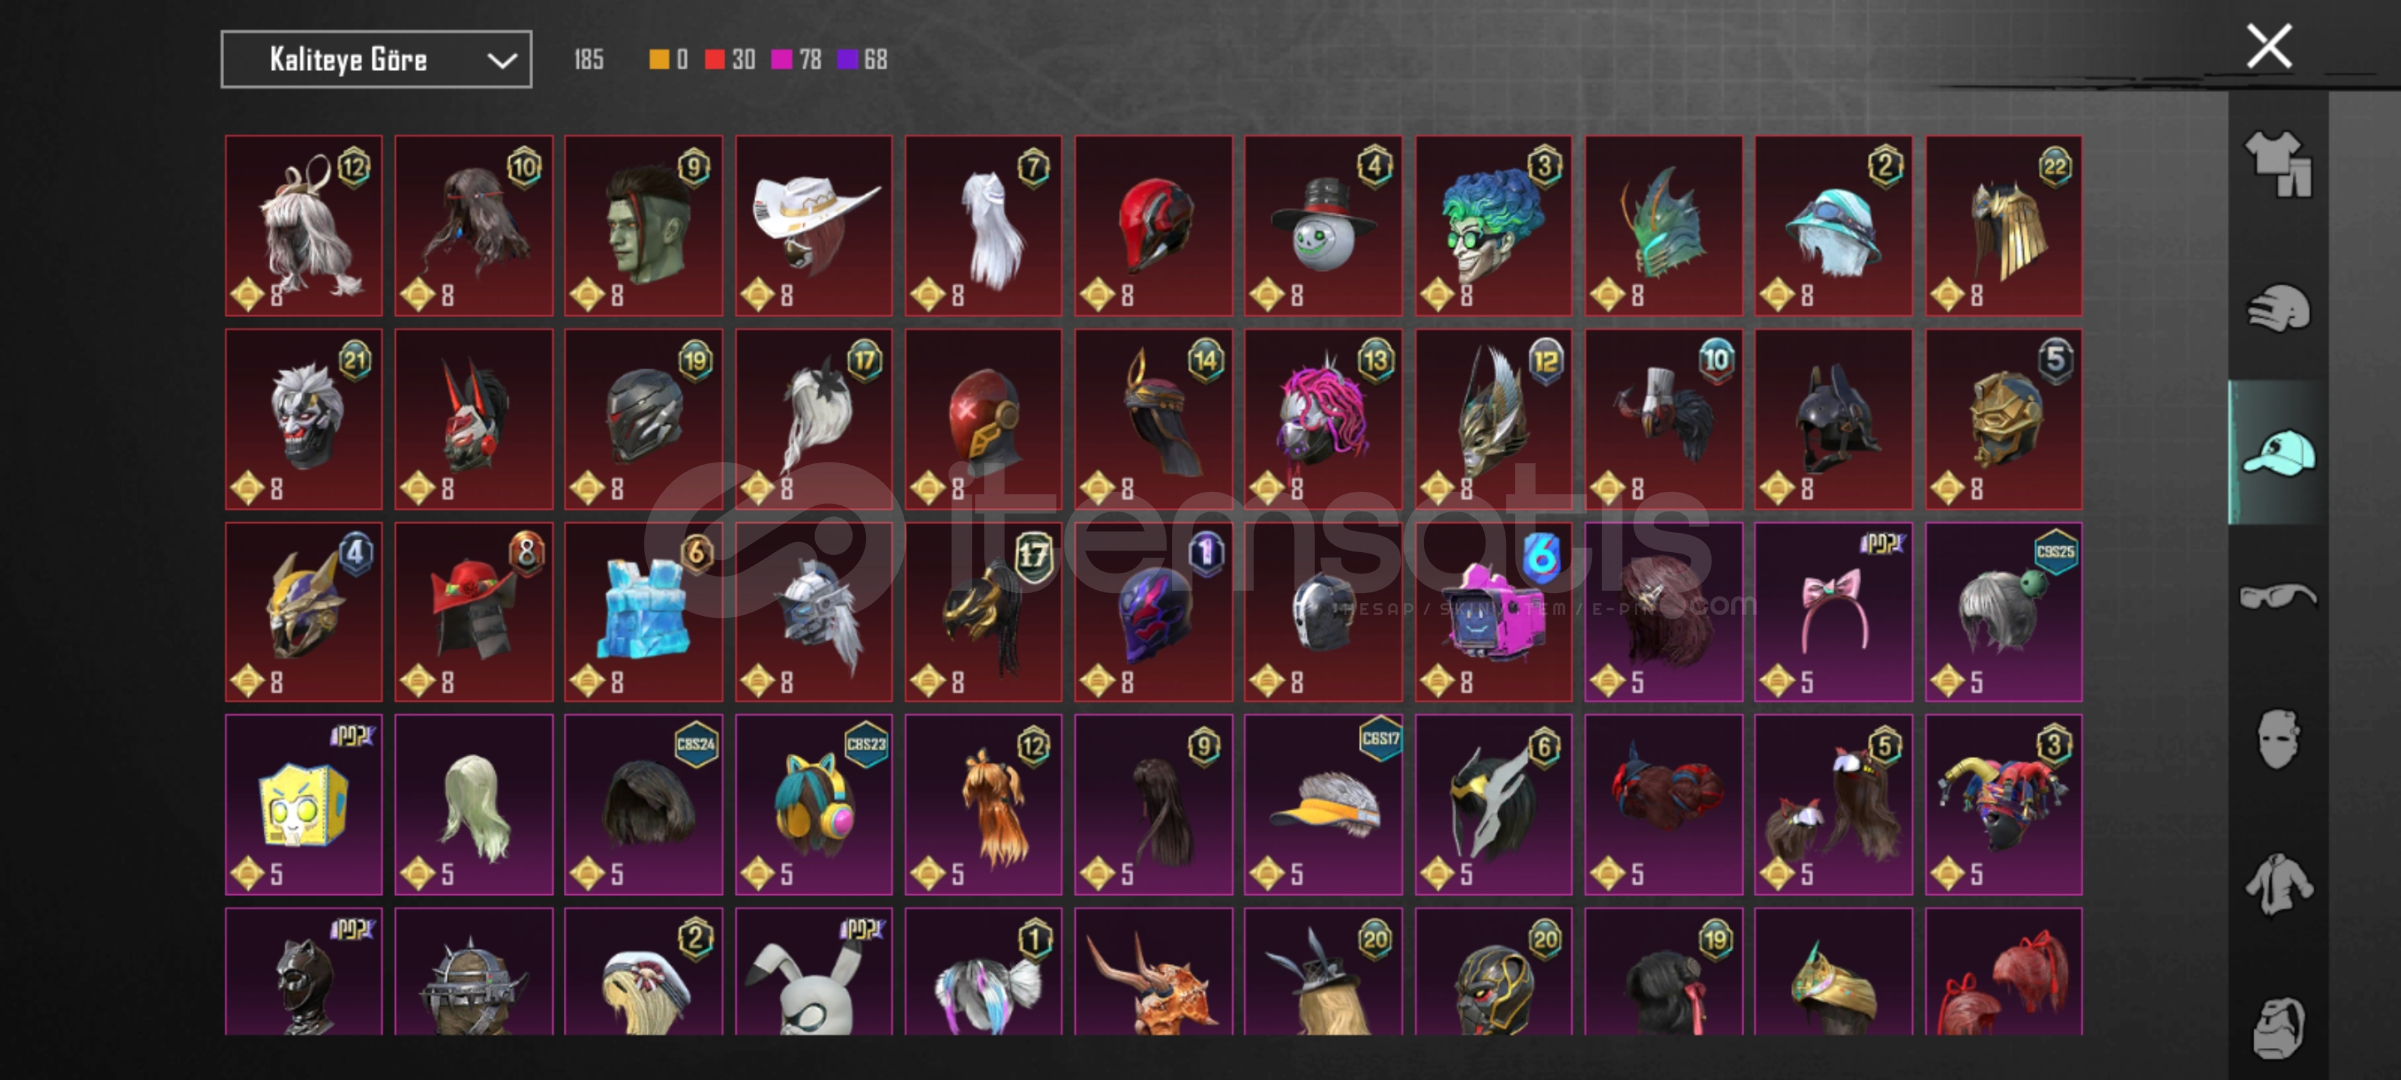Close the inventory with the X
Viewport: 2401px width, 1080px height.
pyautogui.click(x=2269, y=47)
